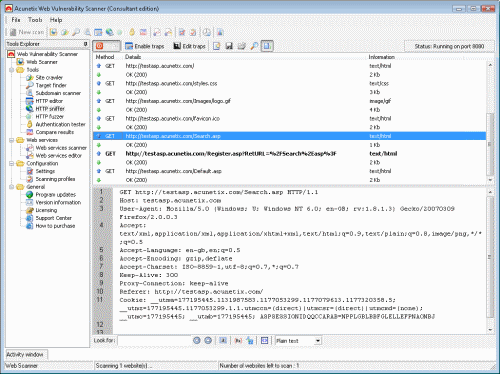The height and width of the screenshot is (374, 500).
Task: Click the padlock icon in main toolbar
Action: click(132, 32)
